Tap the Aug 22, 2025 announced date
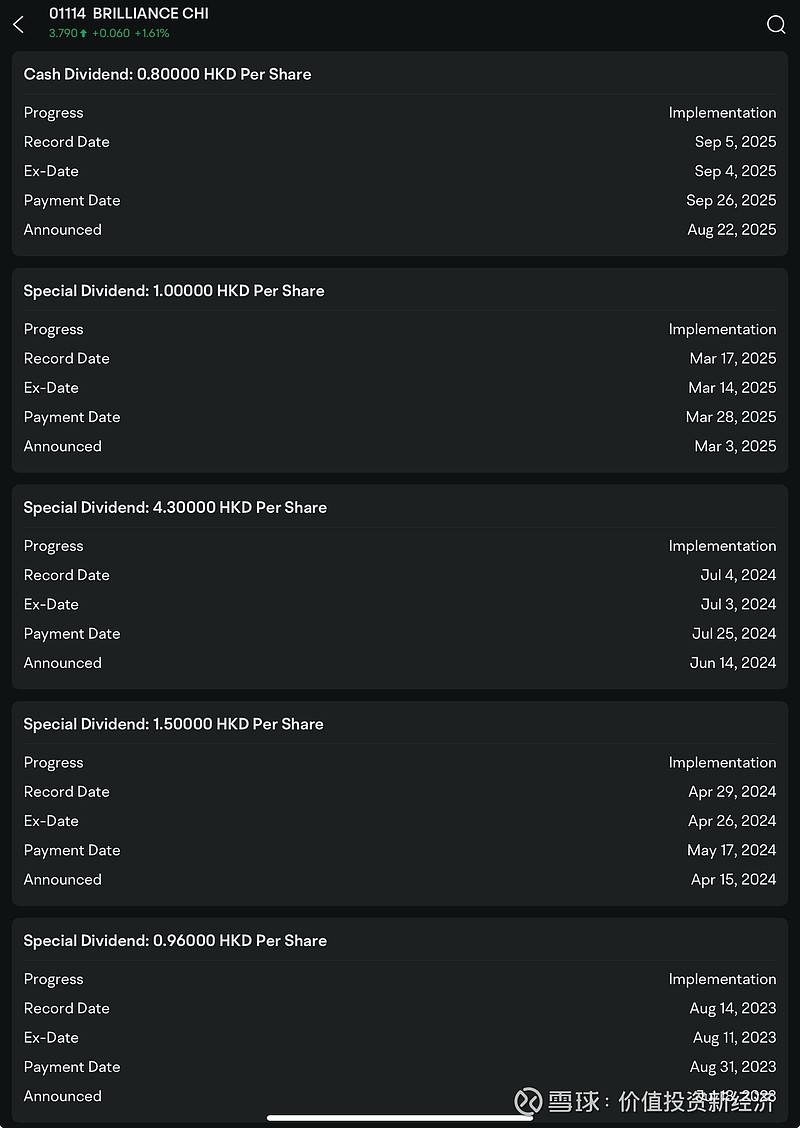Image resolution: width=800 pixels, height=1128 pixels. (x=731, y=229)
